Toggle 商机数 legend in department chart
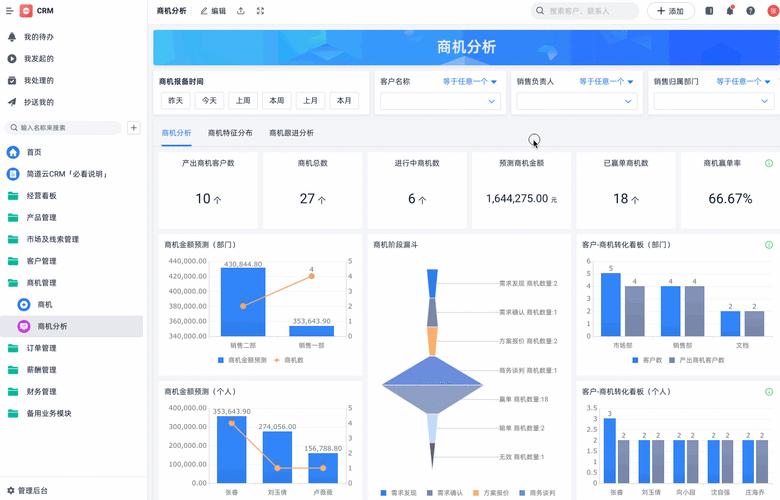 289,360
